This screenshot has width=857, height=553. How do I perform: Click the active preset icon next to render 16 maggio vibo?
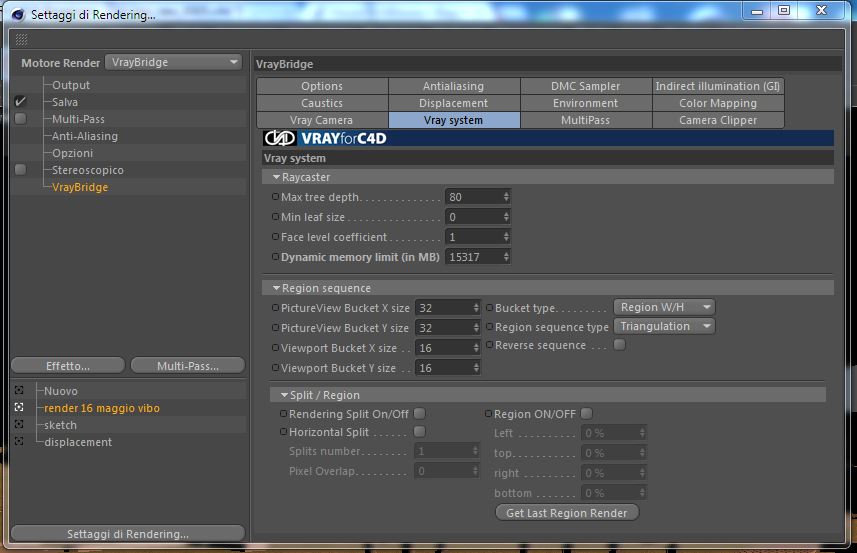click(x=19, y=407)
